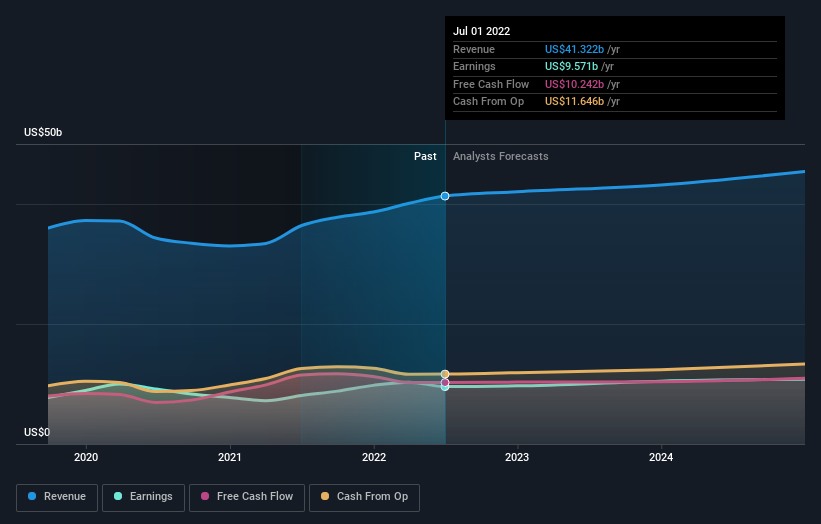Click the US$41.322b revenue value
Screen dimensions: 821x524
[574, 49]
